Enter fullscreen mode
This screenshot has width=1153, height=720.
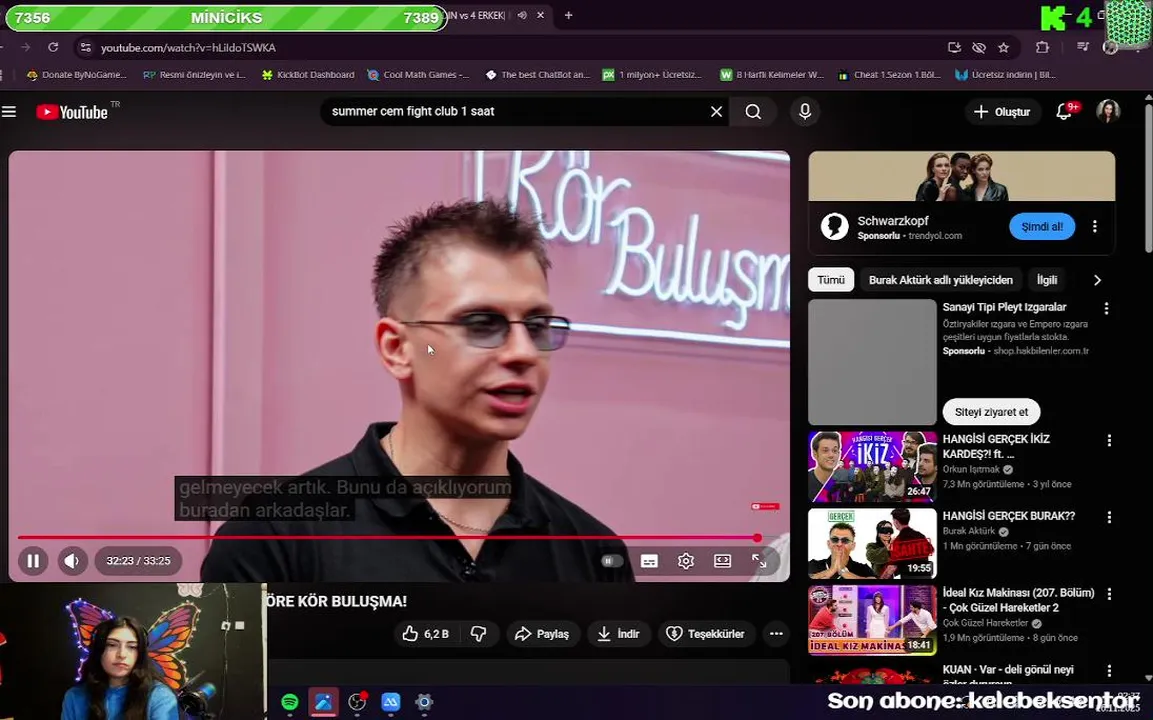[760, 561]
